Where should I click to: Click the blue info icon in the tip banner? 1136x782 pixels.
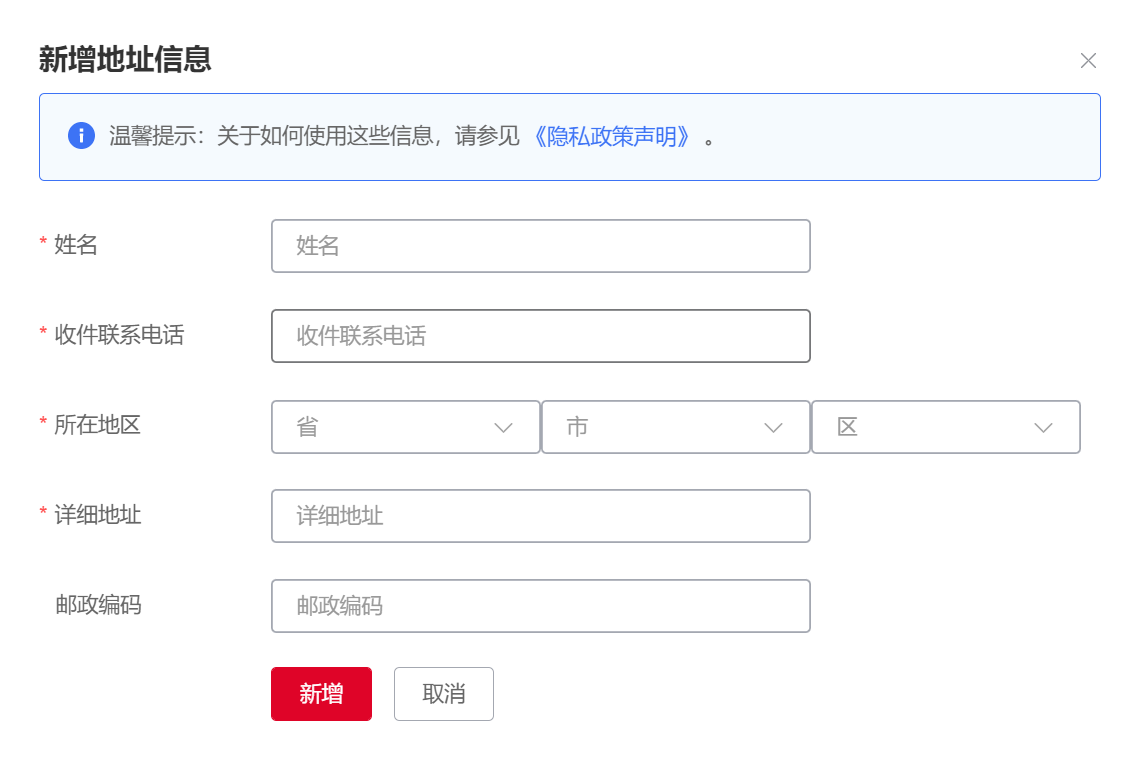(x=81, y=136)
